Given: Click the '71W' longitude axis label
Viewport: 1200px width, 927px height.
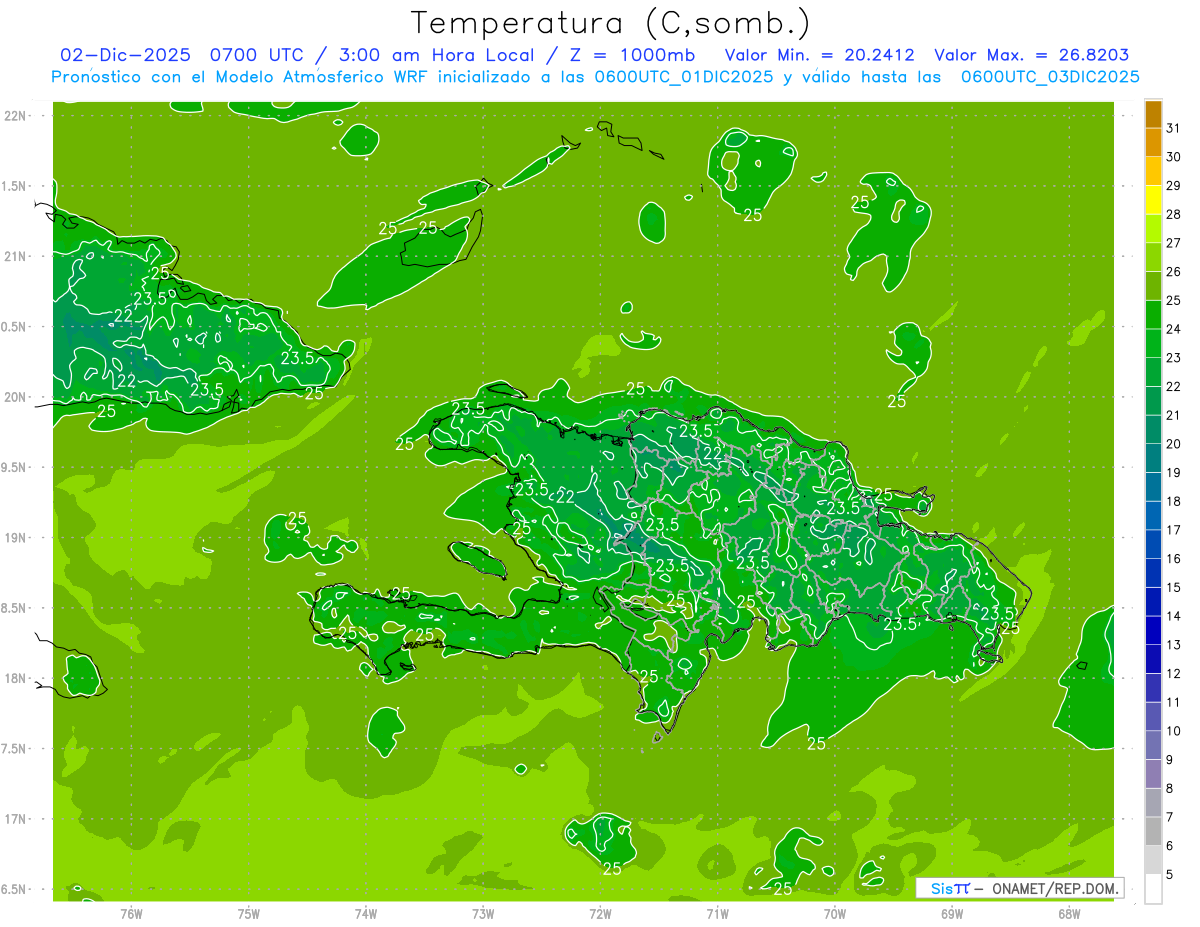Looking at the screenshot, I should 717,913.
